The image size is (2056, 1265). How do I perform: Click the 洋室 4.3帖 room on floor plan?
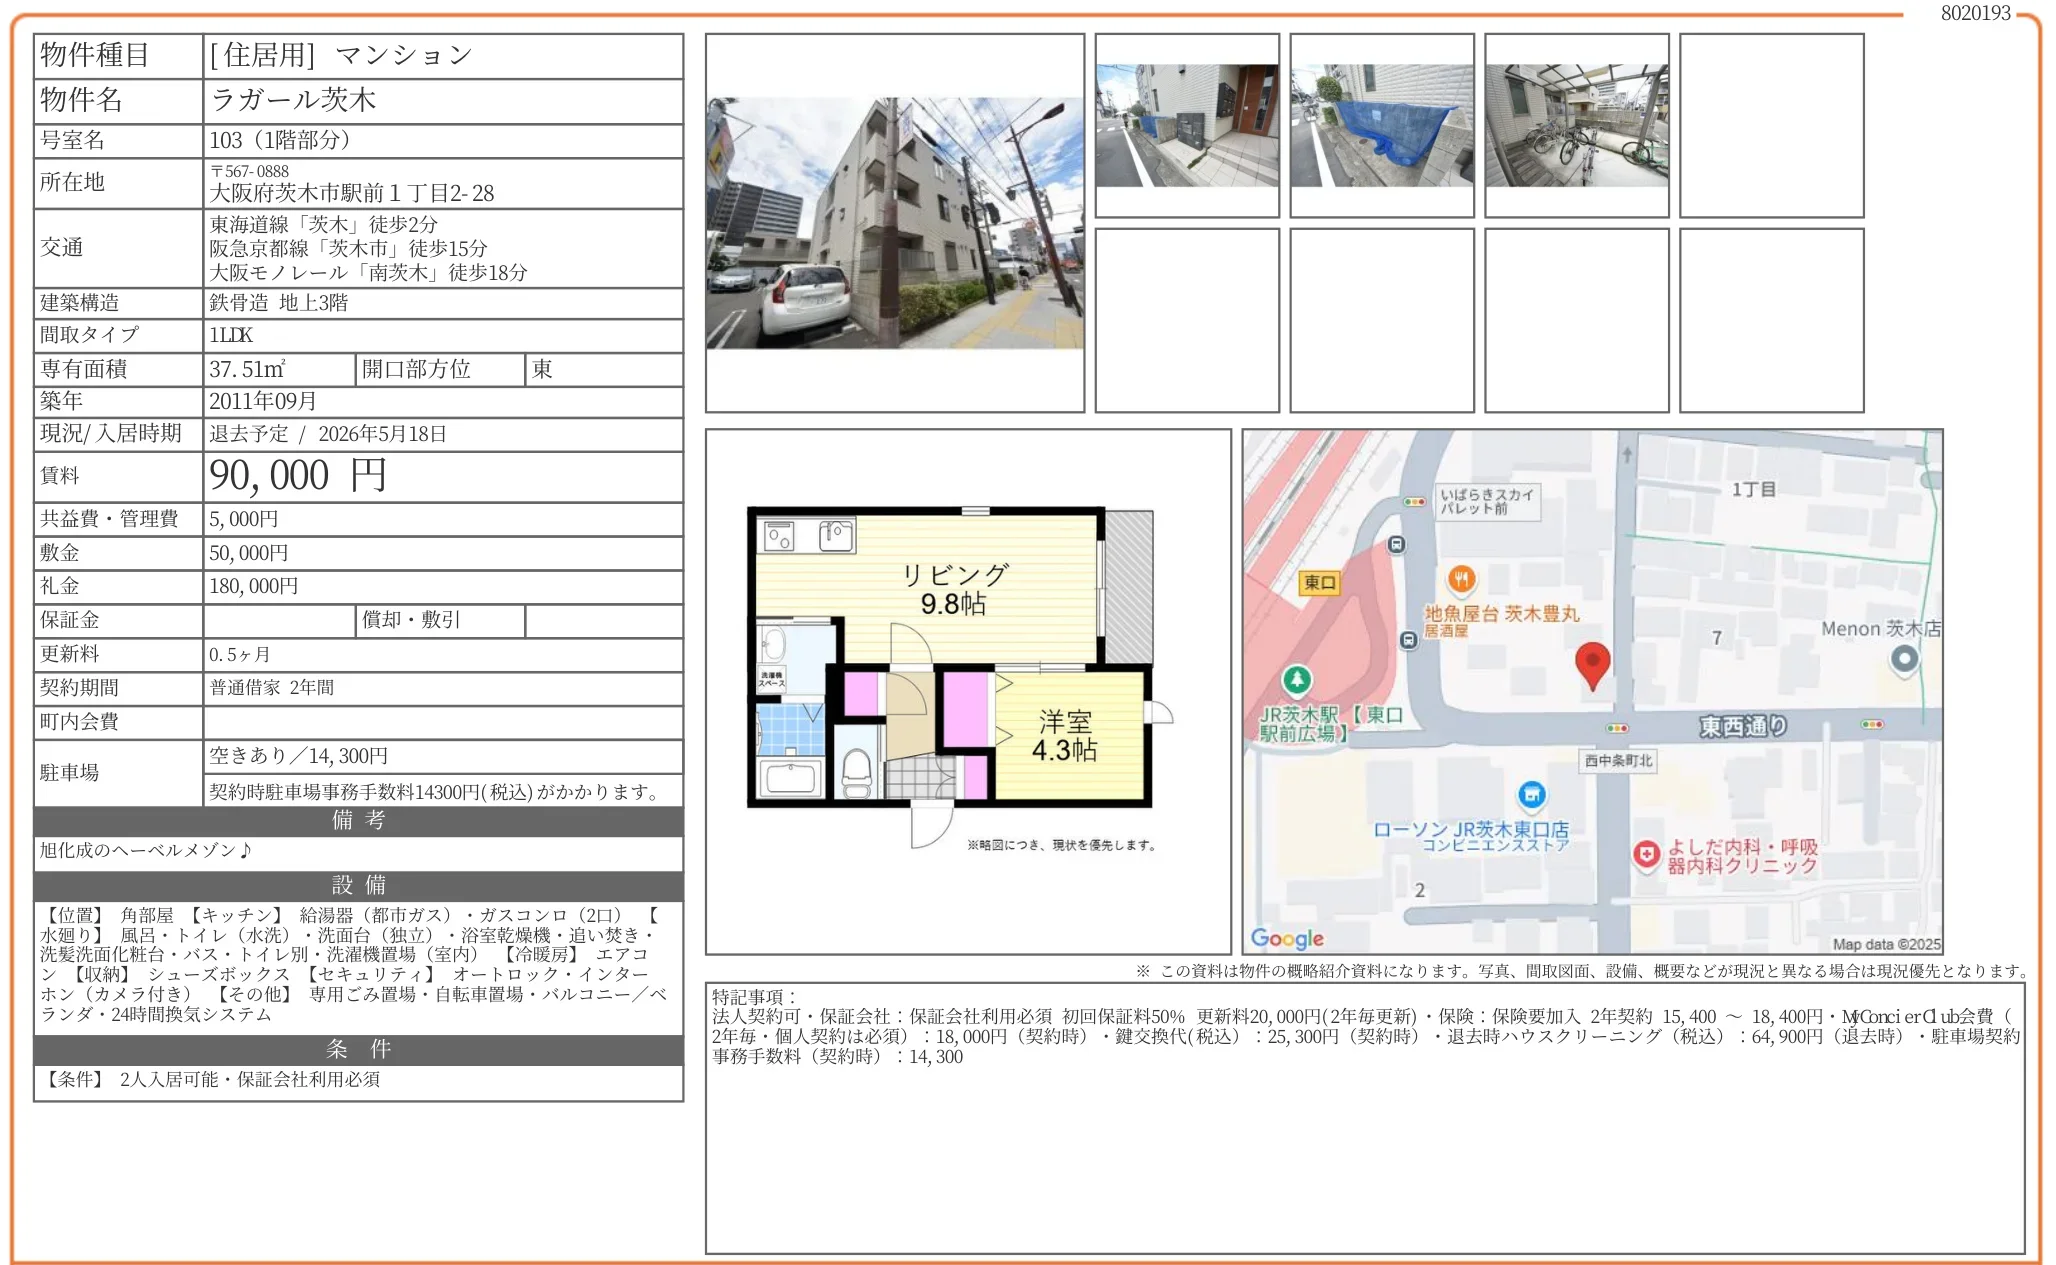pyautogui.click(x=1065, y=735)
